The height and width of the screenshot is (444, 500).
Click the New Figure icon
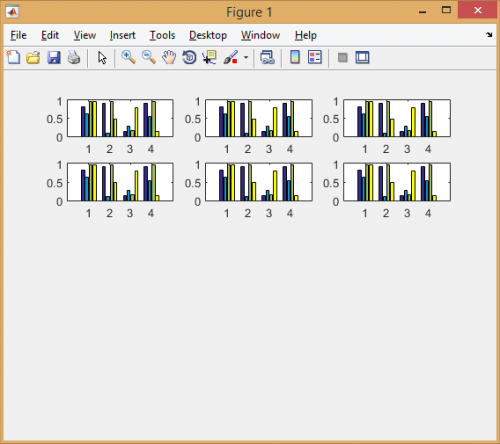pos(13,57)
